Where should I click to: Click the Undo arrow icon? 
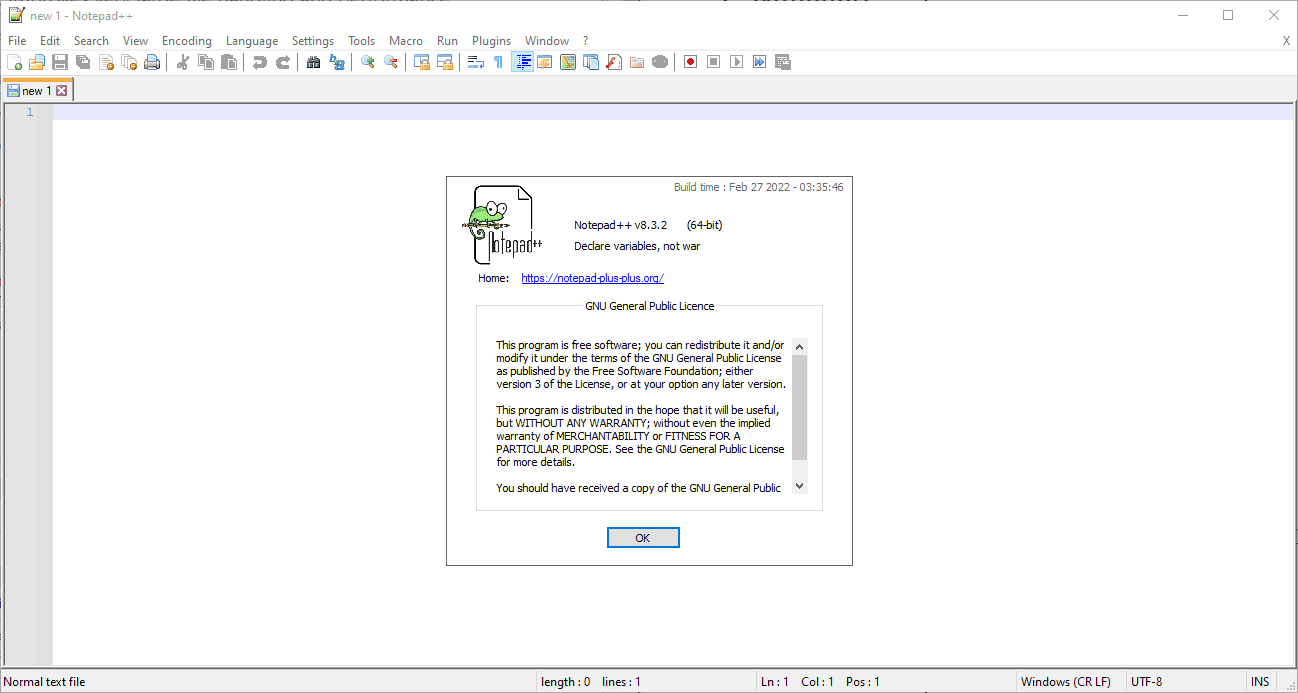[260, 61]
